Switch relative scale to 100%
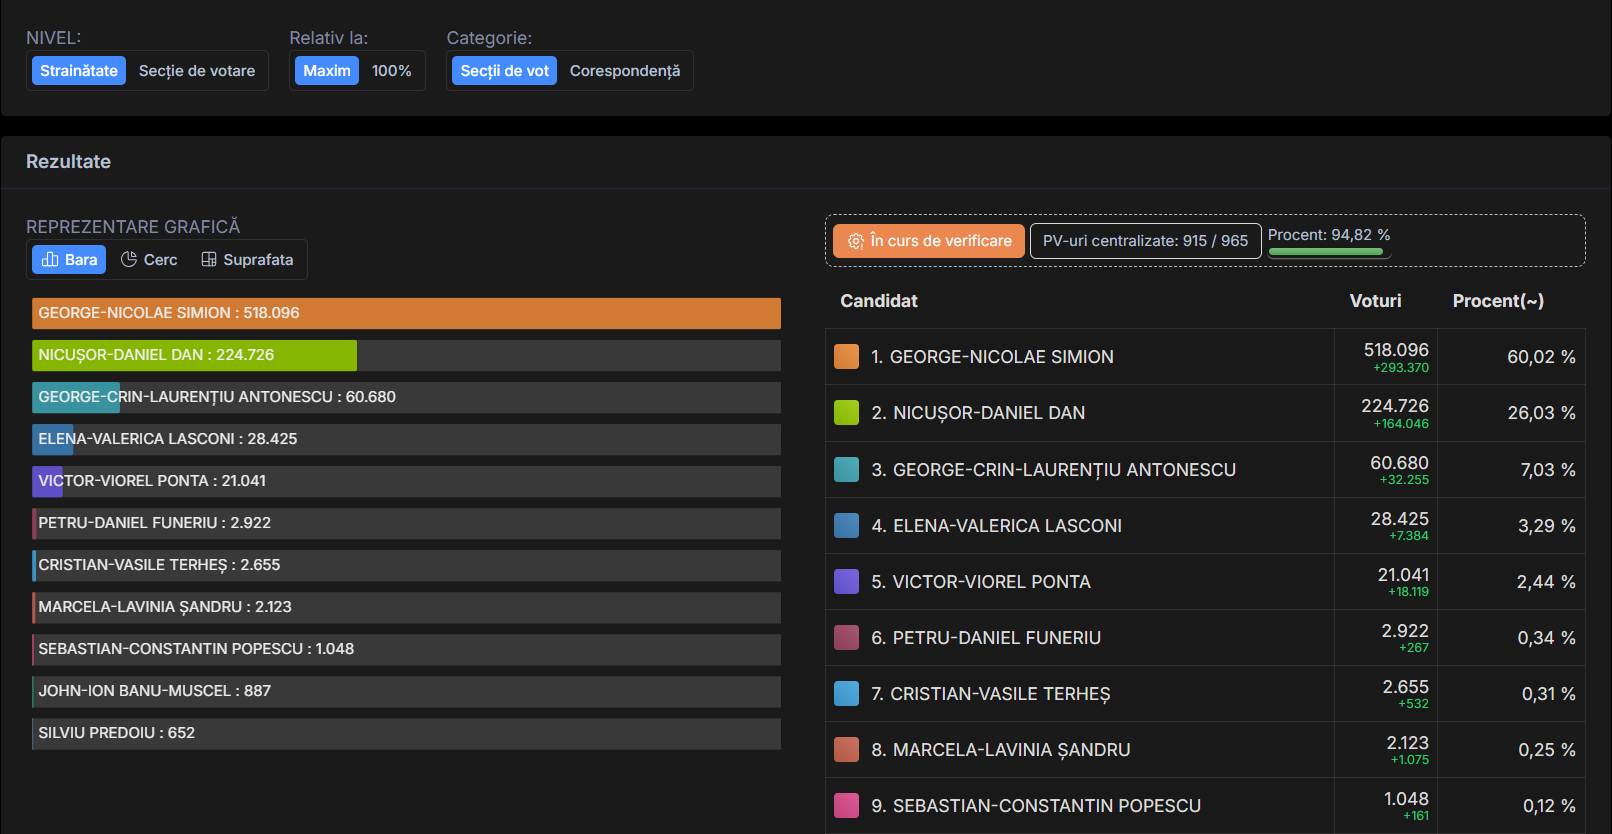This screenshot has width=1612, height=834. coord(391,71)
